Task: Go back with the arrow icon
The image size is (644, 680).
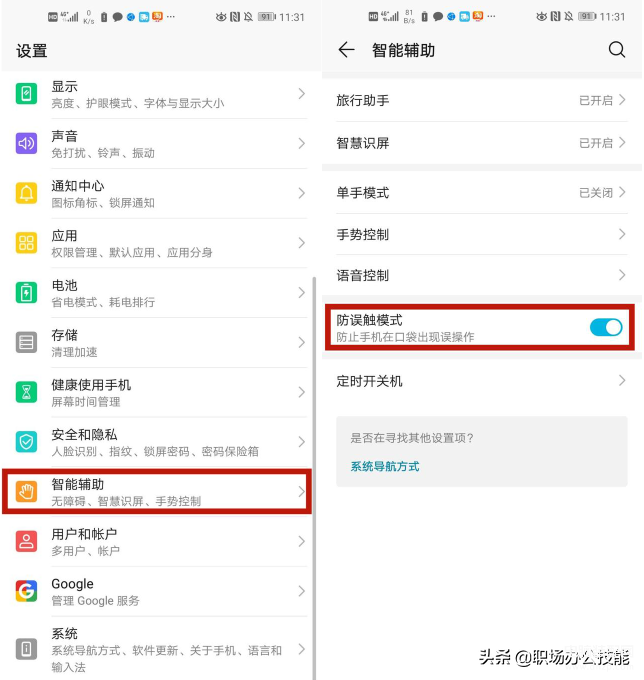Action: tap(346, 50)
